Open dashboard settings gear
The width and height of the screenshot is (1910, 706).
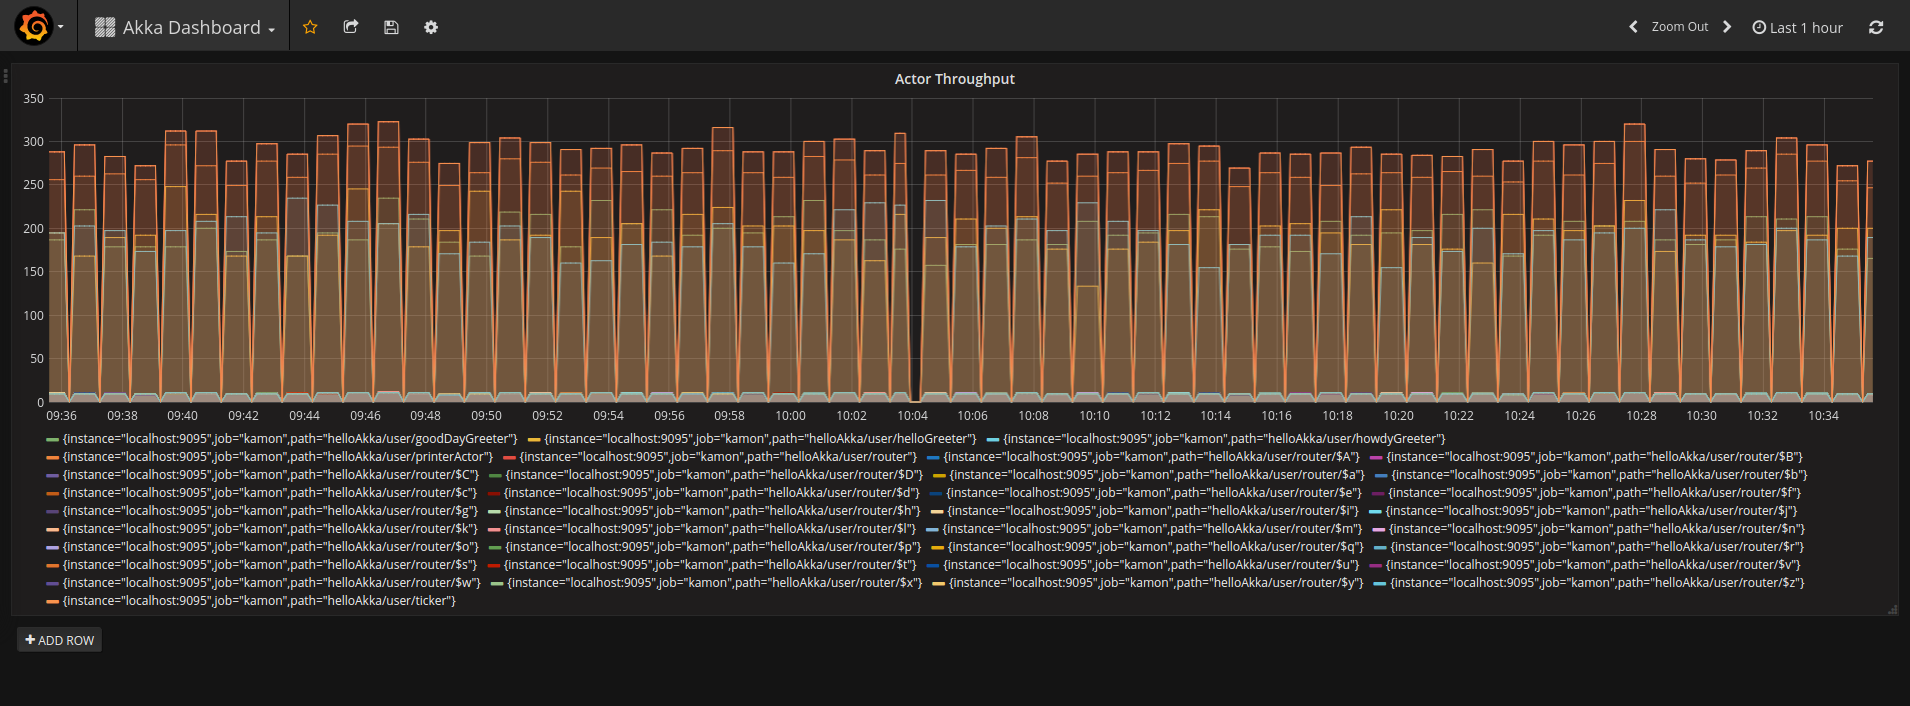tap(431, 27)
